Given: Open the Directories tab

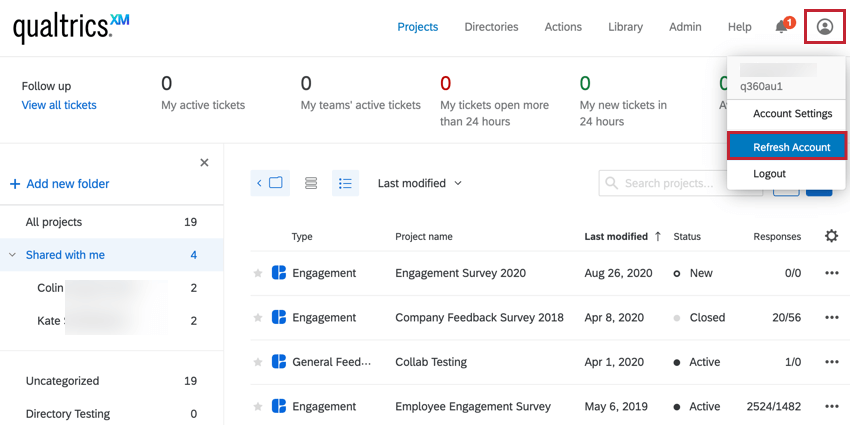Looking at the screenshot, I should click(x=491, y=27).
